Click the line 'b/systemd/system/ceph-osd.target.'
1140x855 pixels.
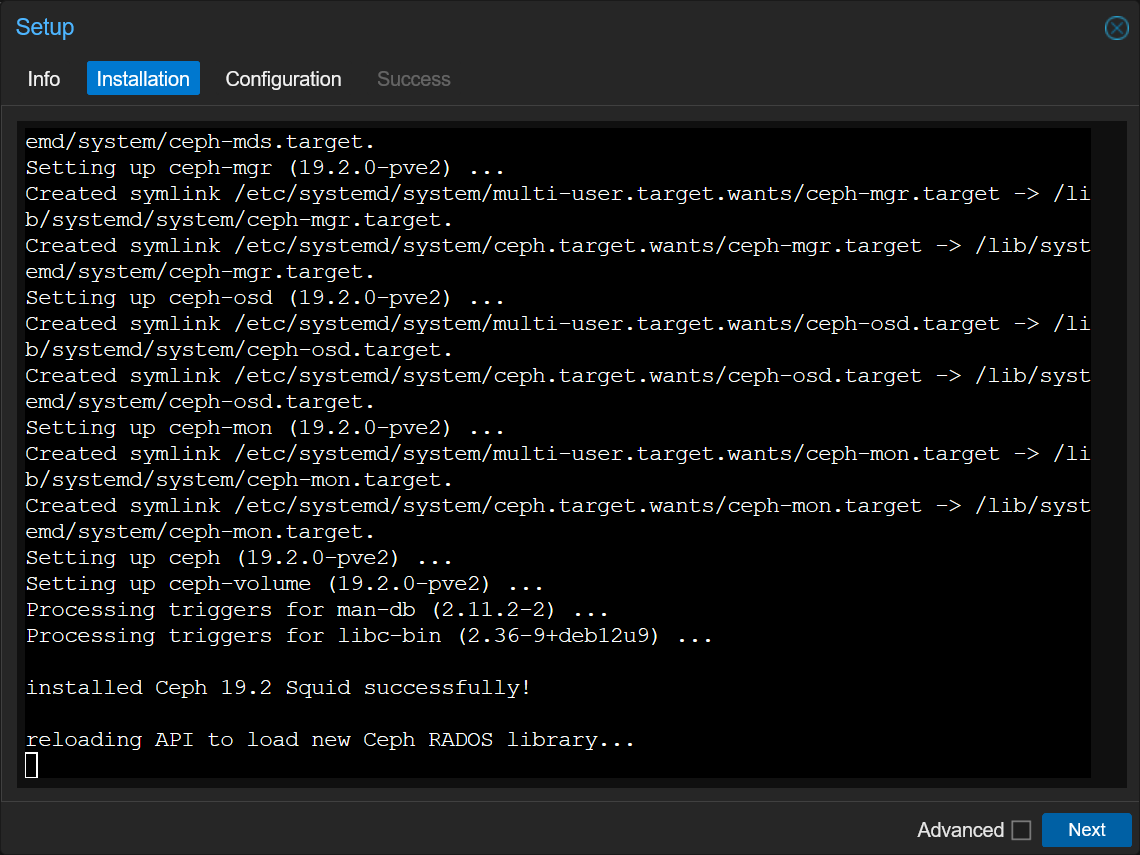pos(239,350)
